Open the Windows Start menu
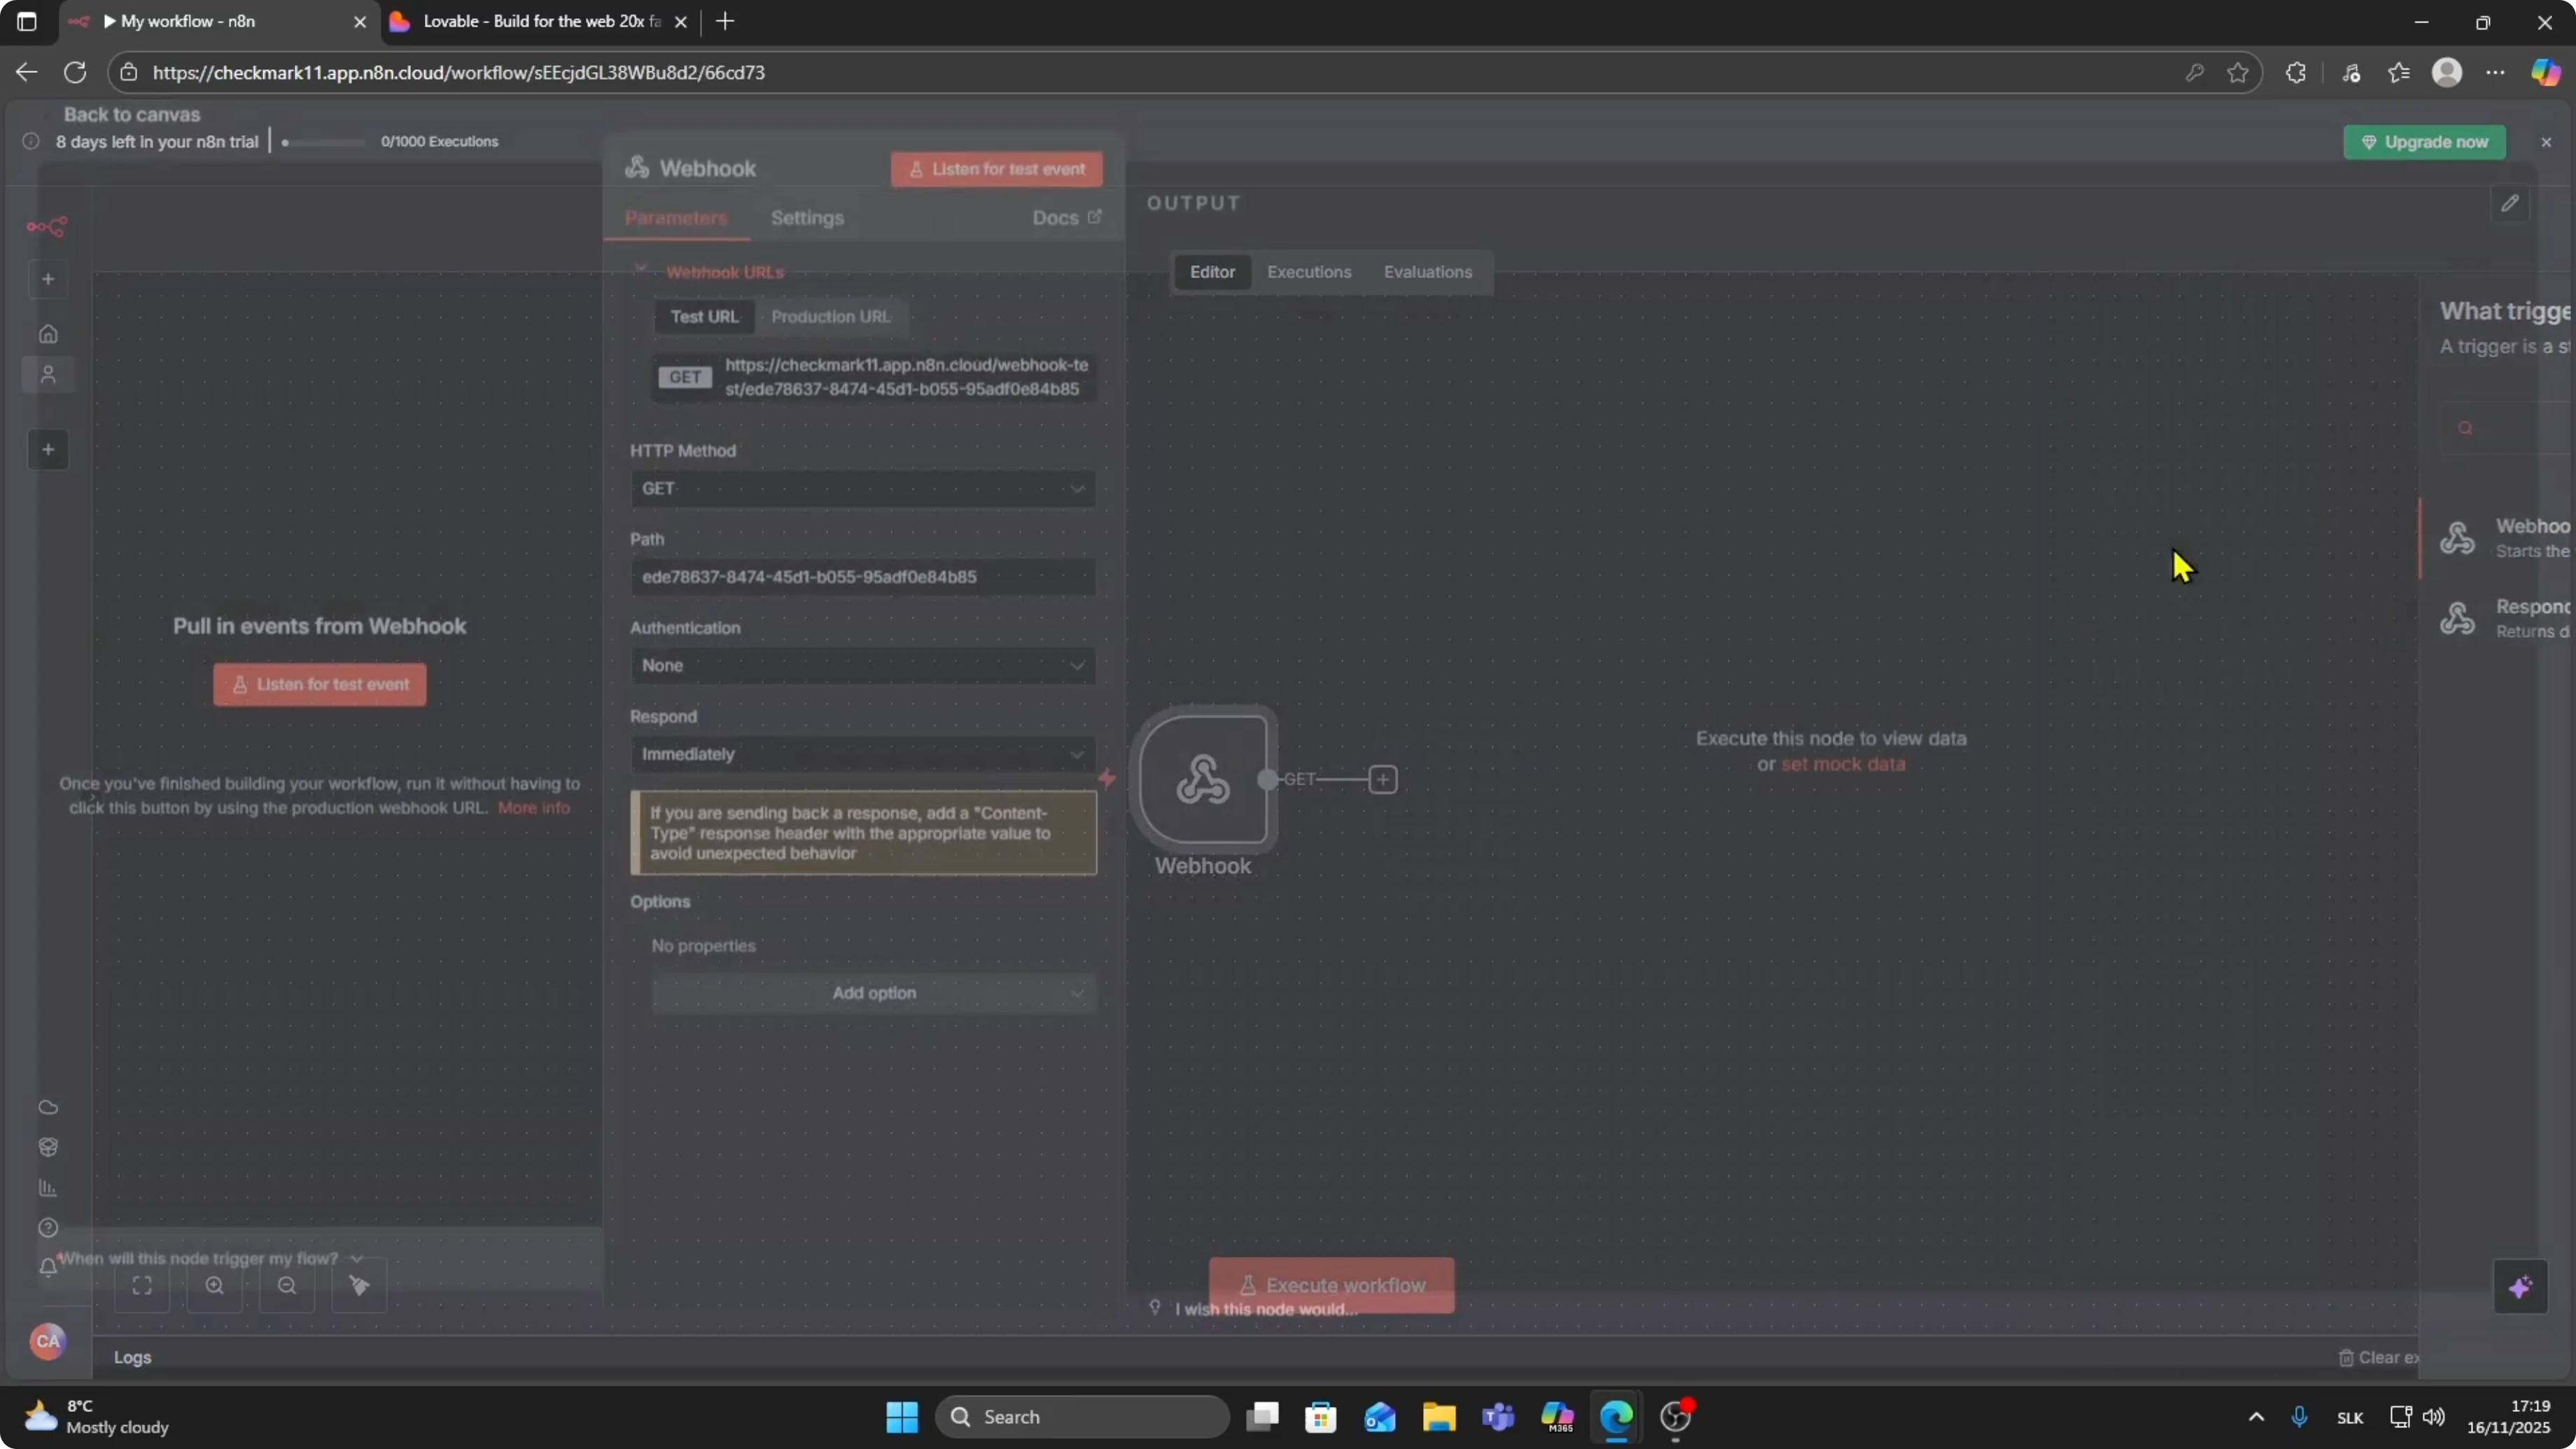Viewport: 2576px width, 1449px height. click(901, 1417)
